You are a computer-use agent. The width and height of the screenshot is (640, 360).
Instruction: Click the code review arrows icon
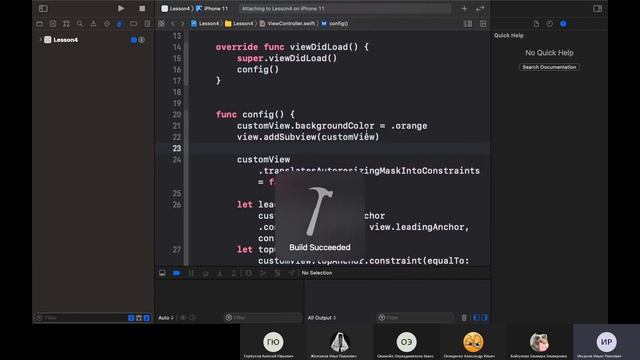coord(480,8)
